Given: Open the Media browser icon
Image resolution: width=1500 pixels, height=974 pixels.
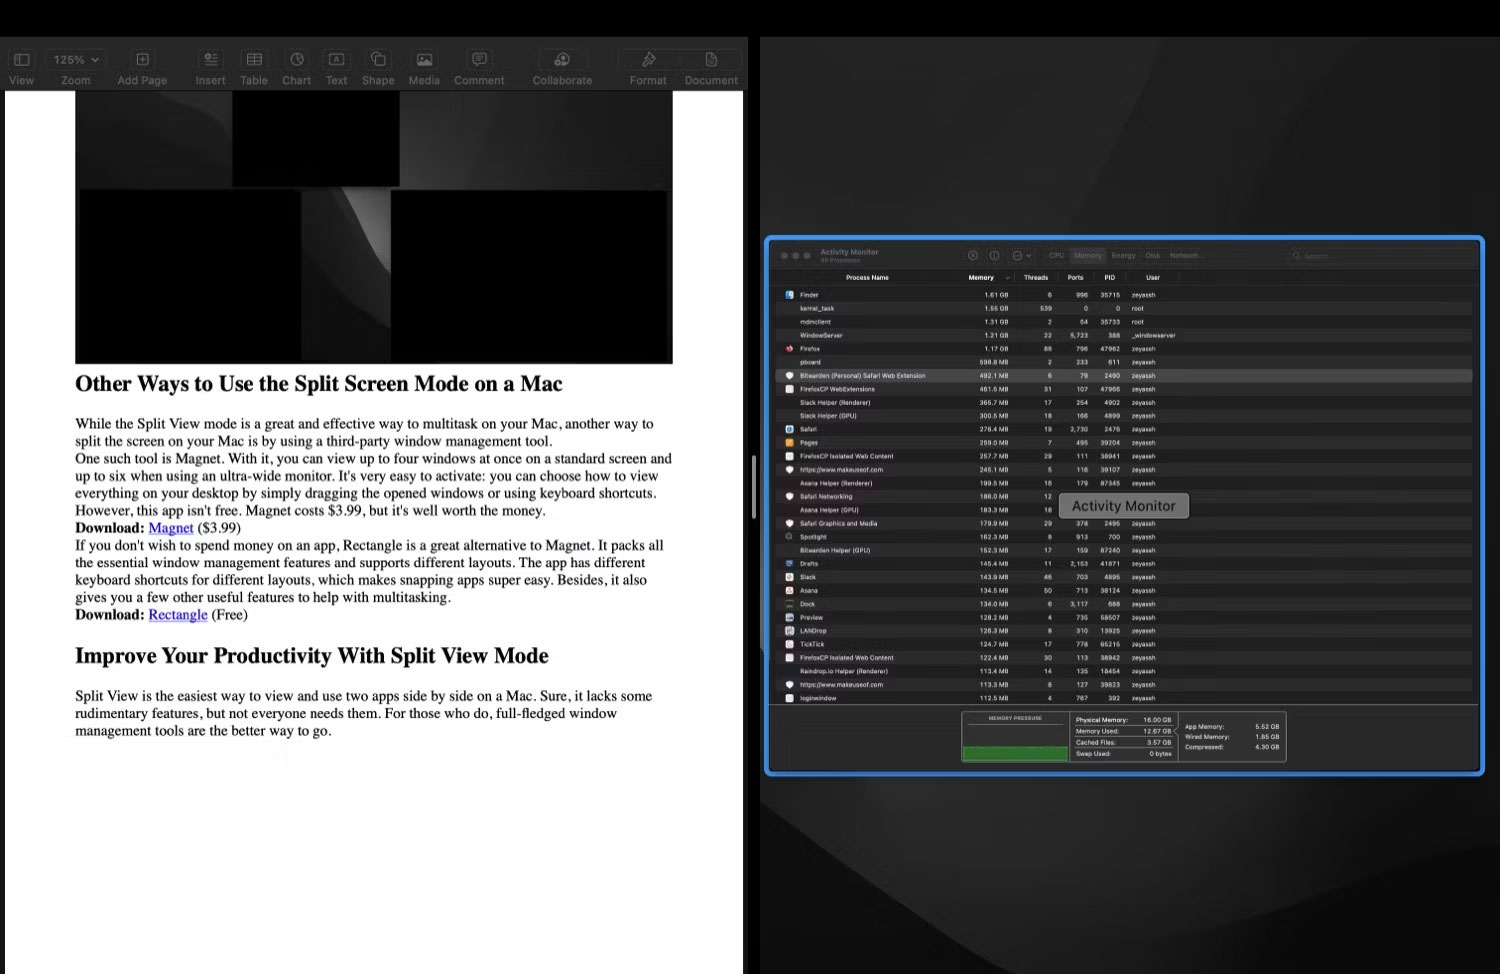Looking at the screenshot, I should (x=423, y=60).
